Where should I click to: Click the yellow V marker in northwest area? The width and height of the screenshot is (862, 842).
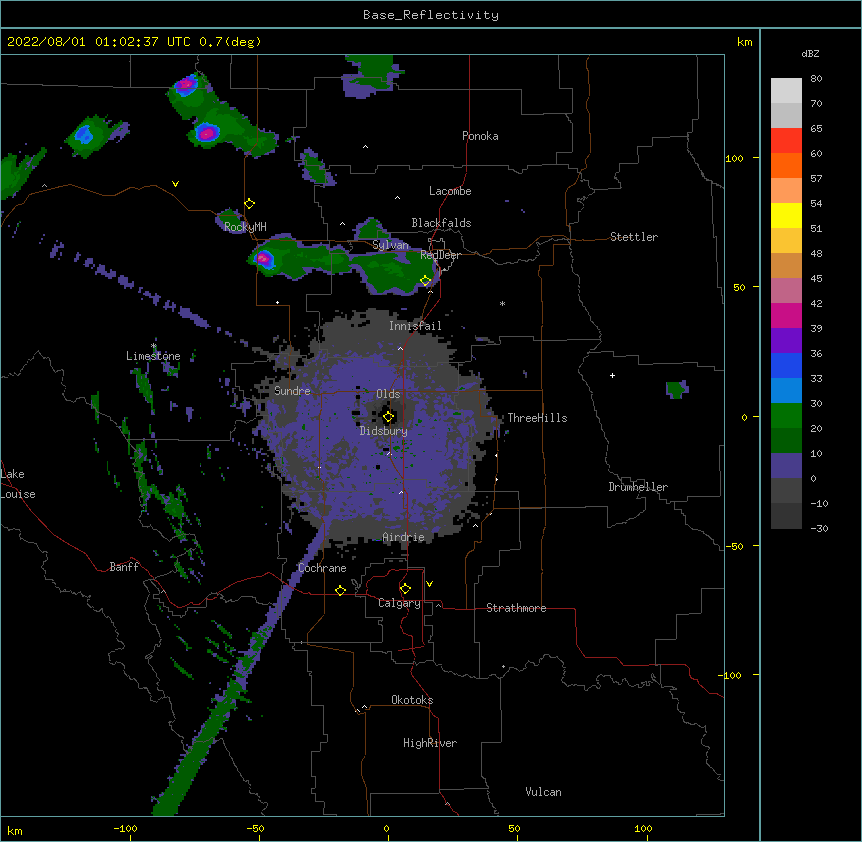coord(175,184)
